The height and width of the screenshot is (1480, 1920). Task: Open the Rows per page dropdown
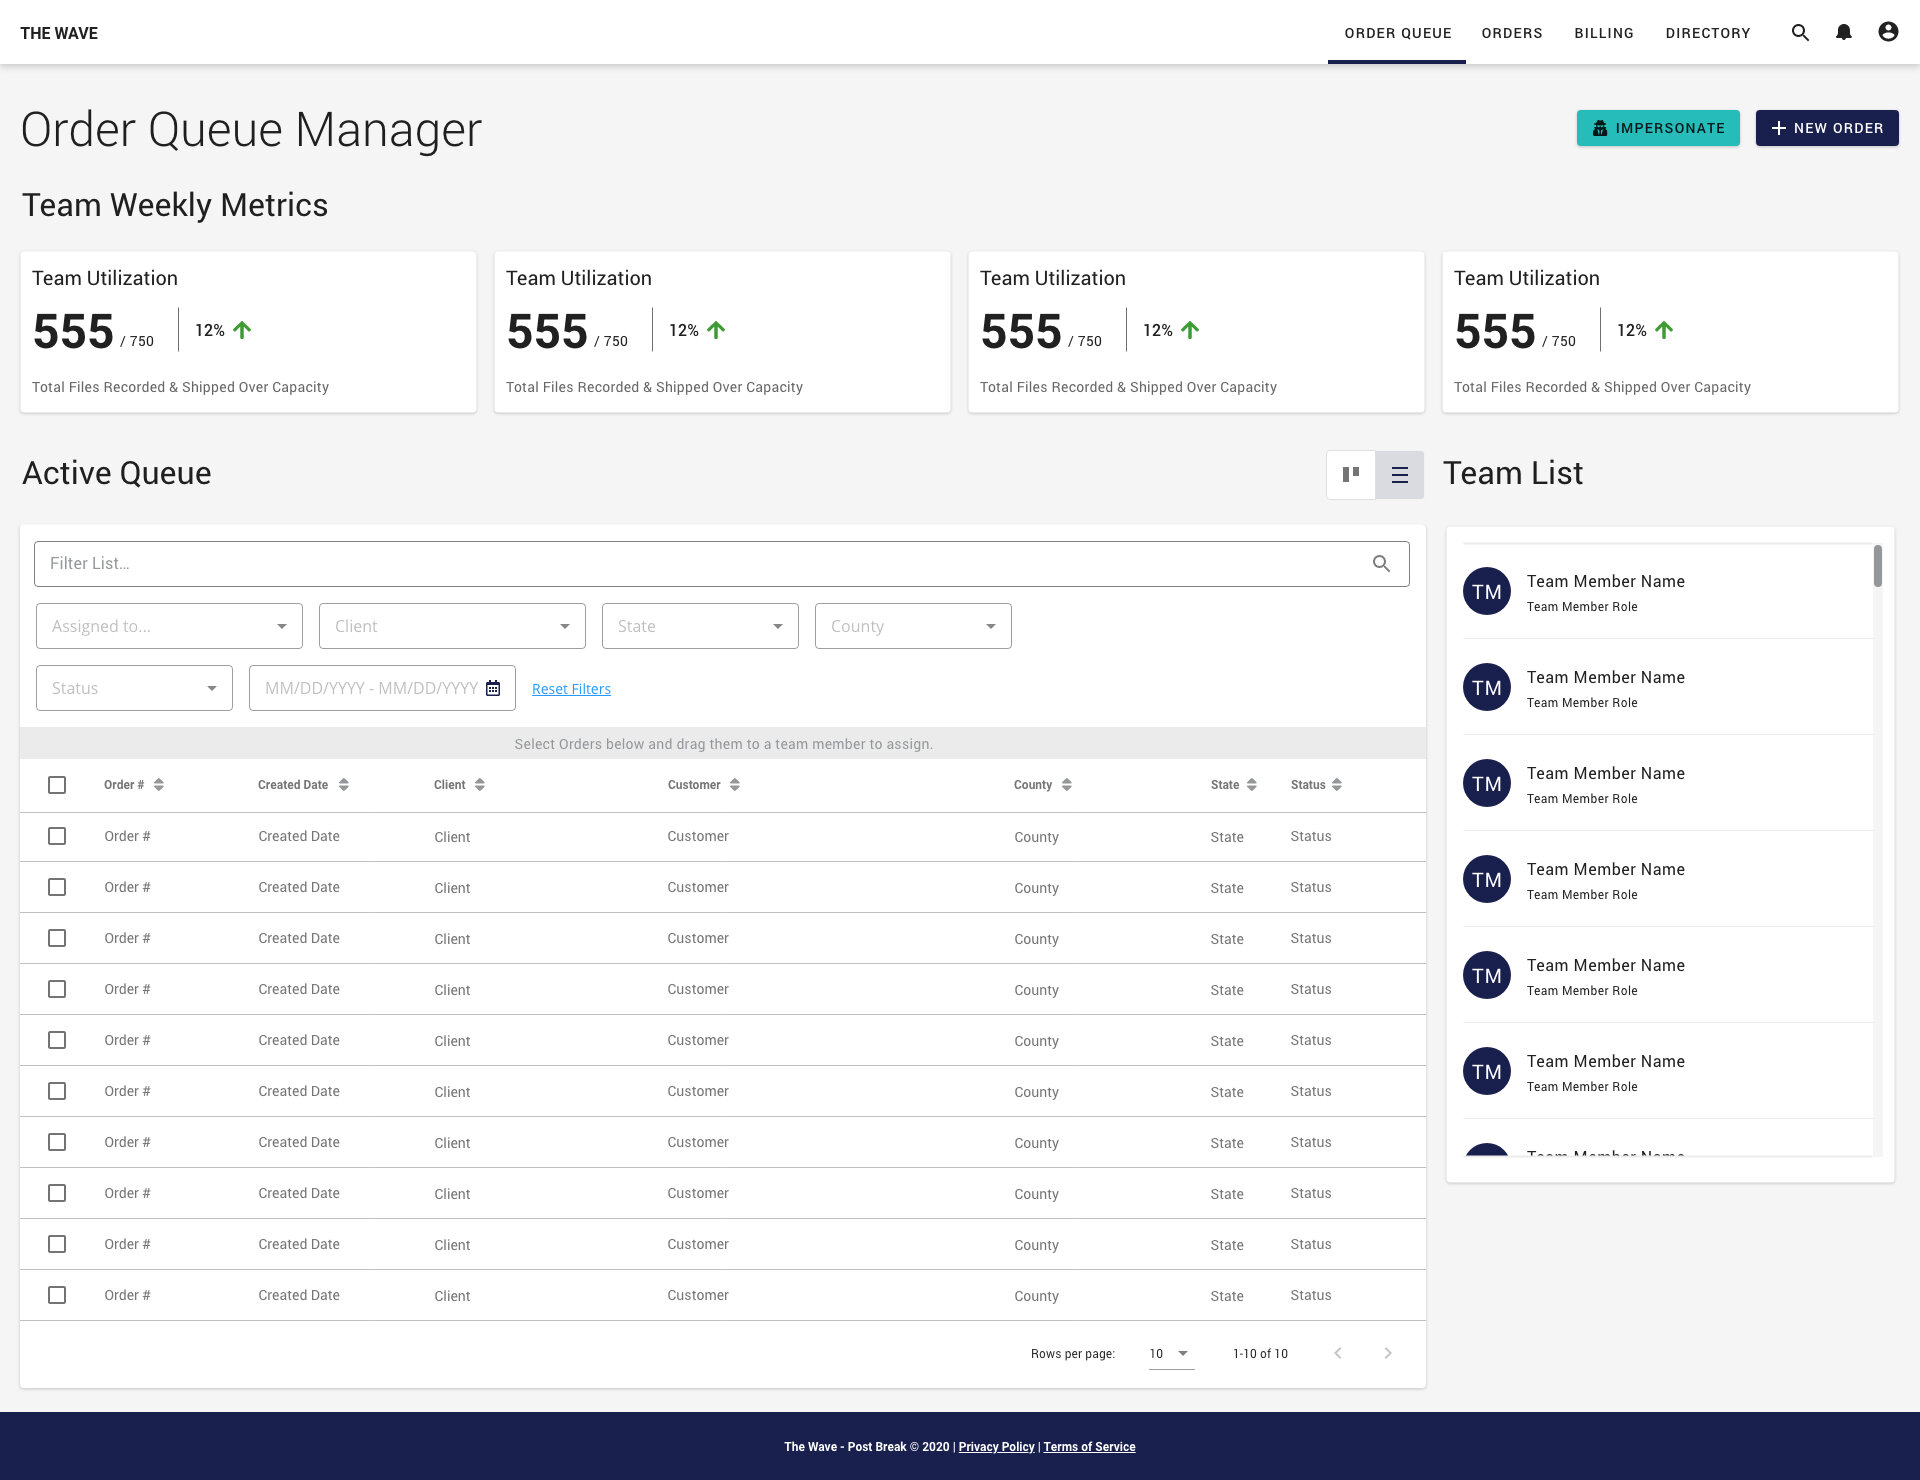click(1171, 1354)
